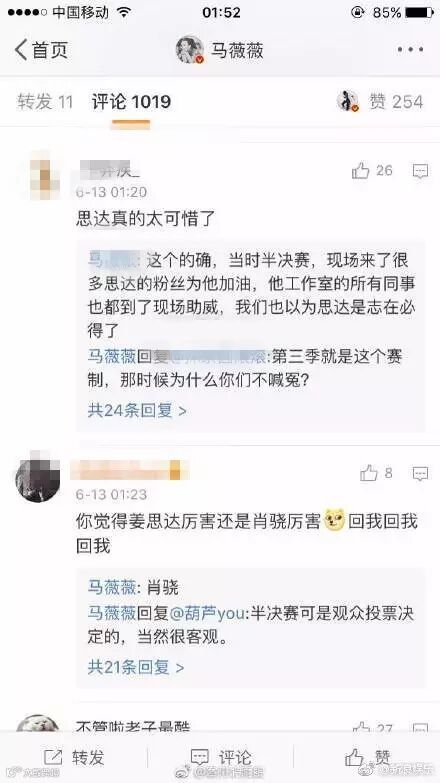Tap 马薇薇 name in 肖骁 reply
440x783 pixels.
click(112, 587)
